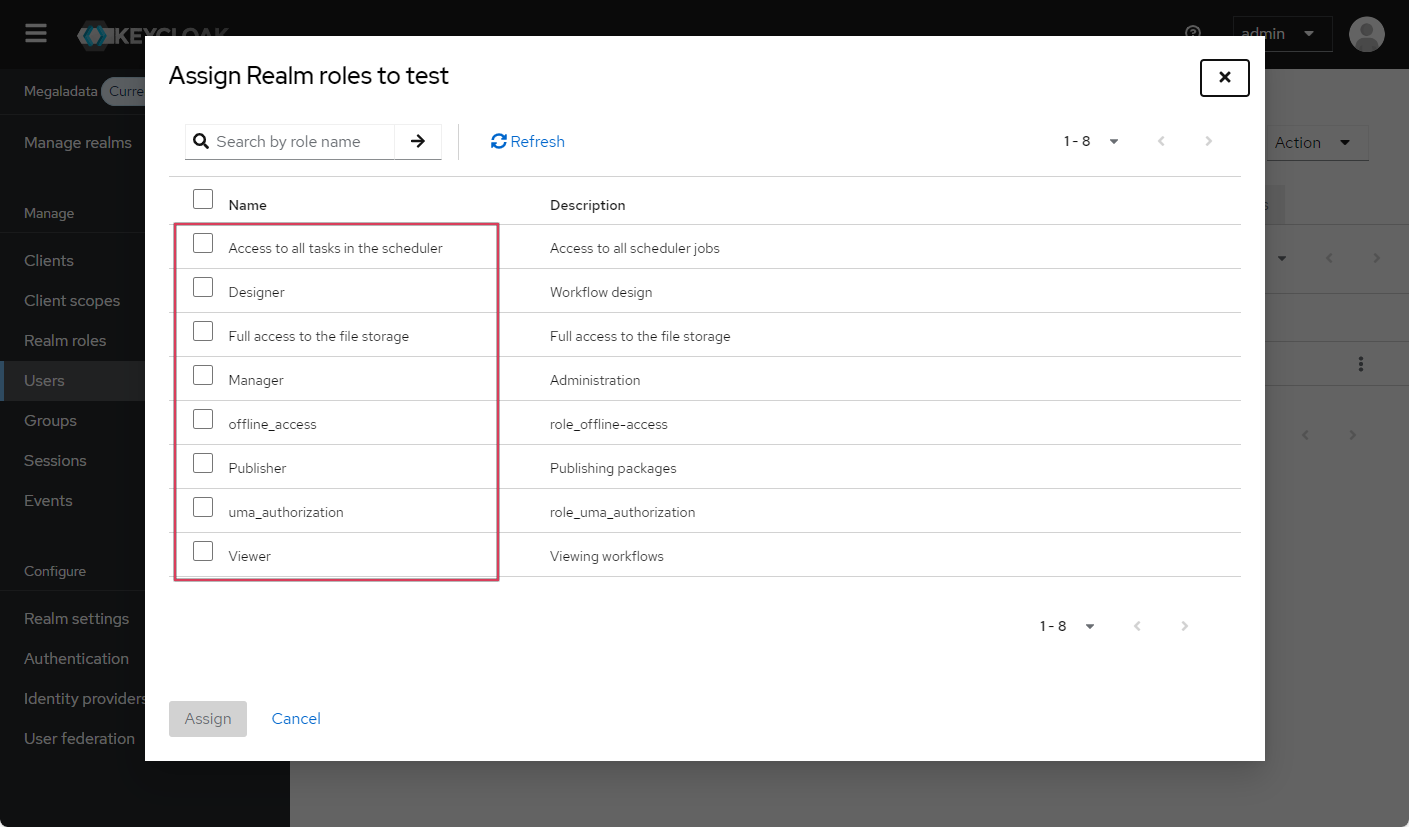
Task: Open Groups in the sidebar
Action: coord(50,420)
